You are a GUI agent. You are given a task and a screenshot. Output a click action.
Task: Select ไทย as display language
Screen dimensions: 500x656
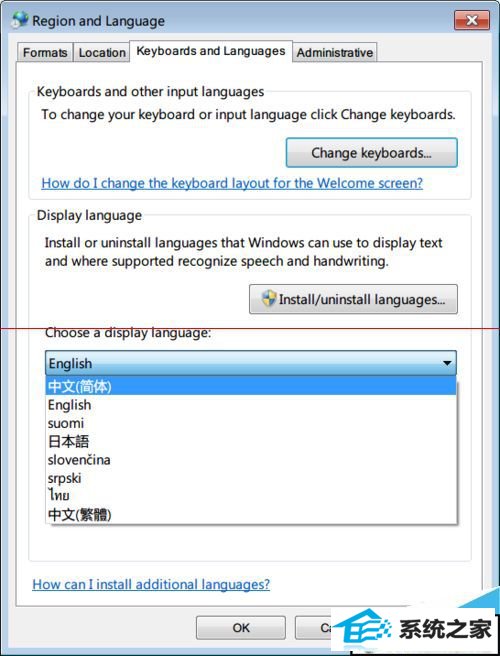click(251, 496)
